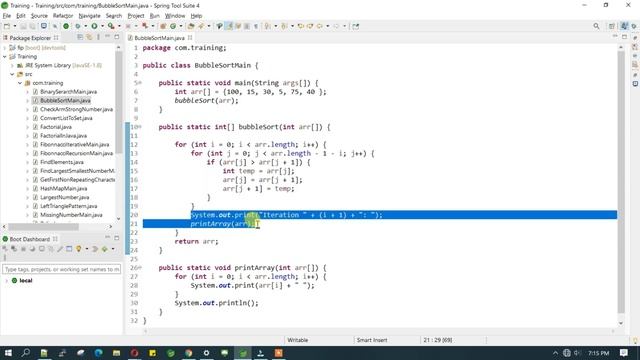
Task: Open the Window menu
Action: point(175,16)
